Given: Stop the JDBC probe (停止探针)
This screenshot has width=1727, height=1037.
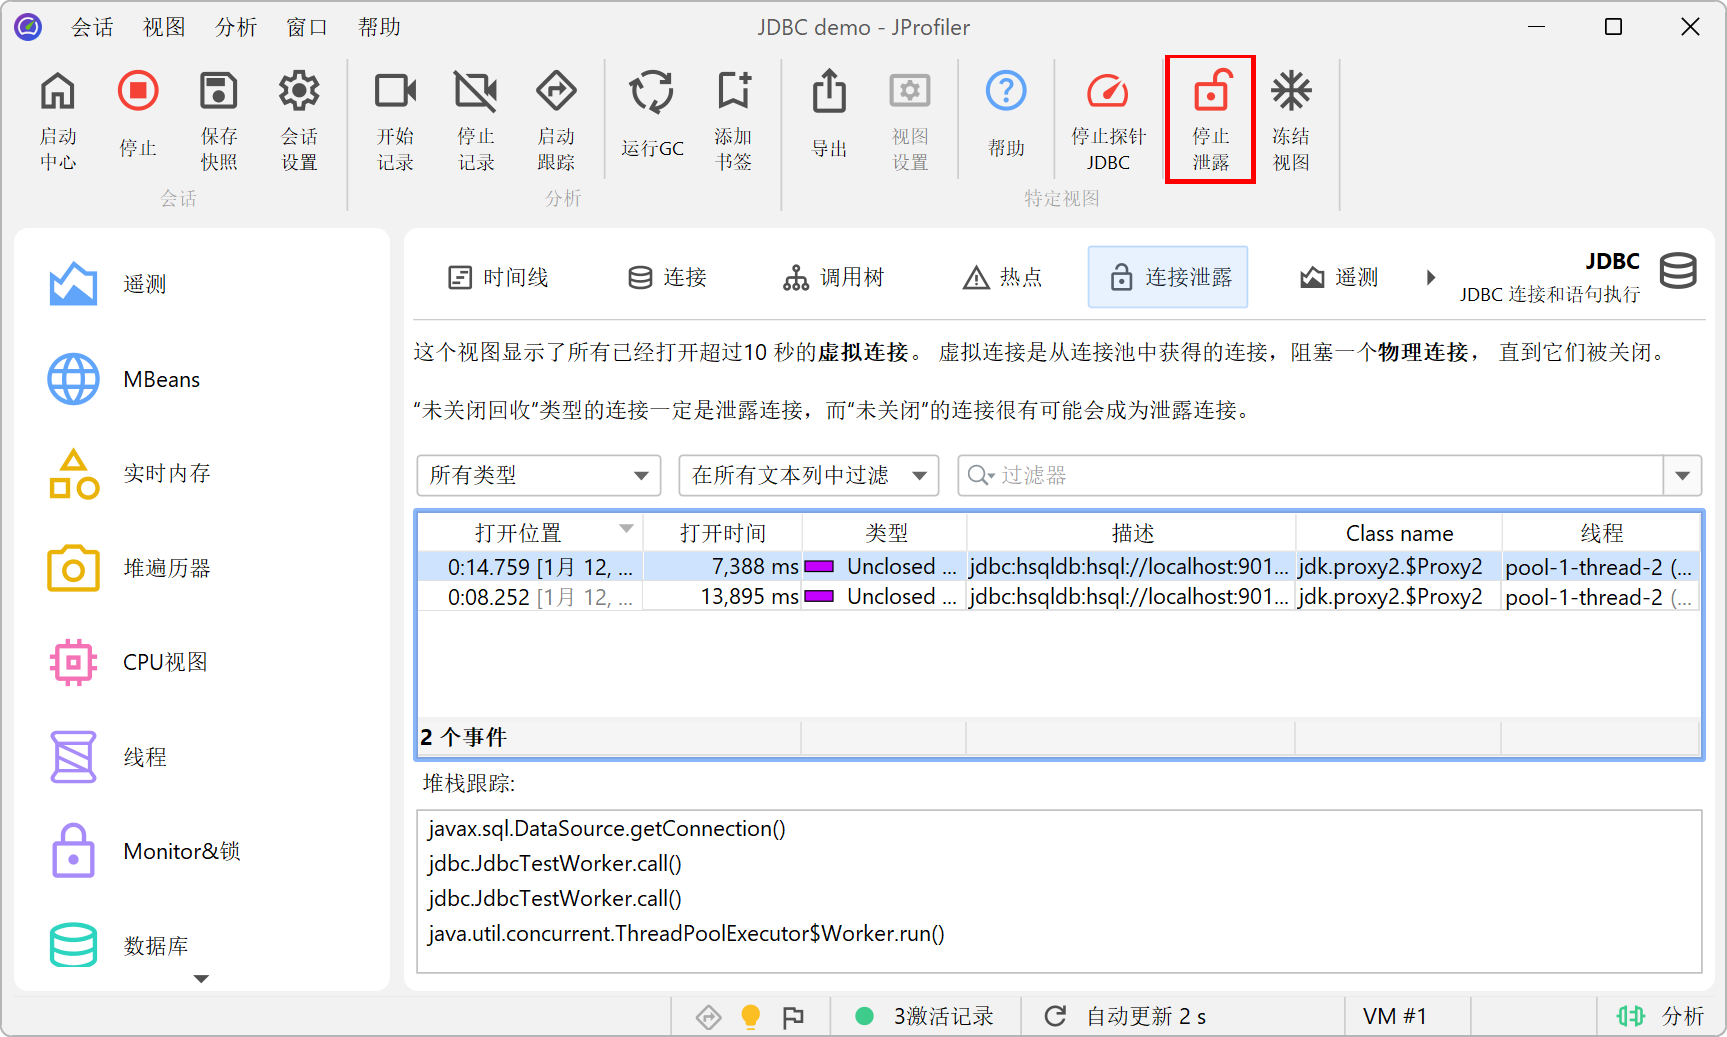Looking at the screenshot, I should [x=1108, y=120].
